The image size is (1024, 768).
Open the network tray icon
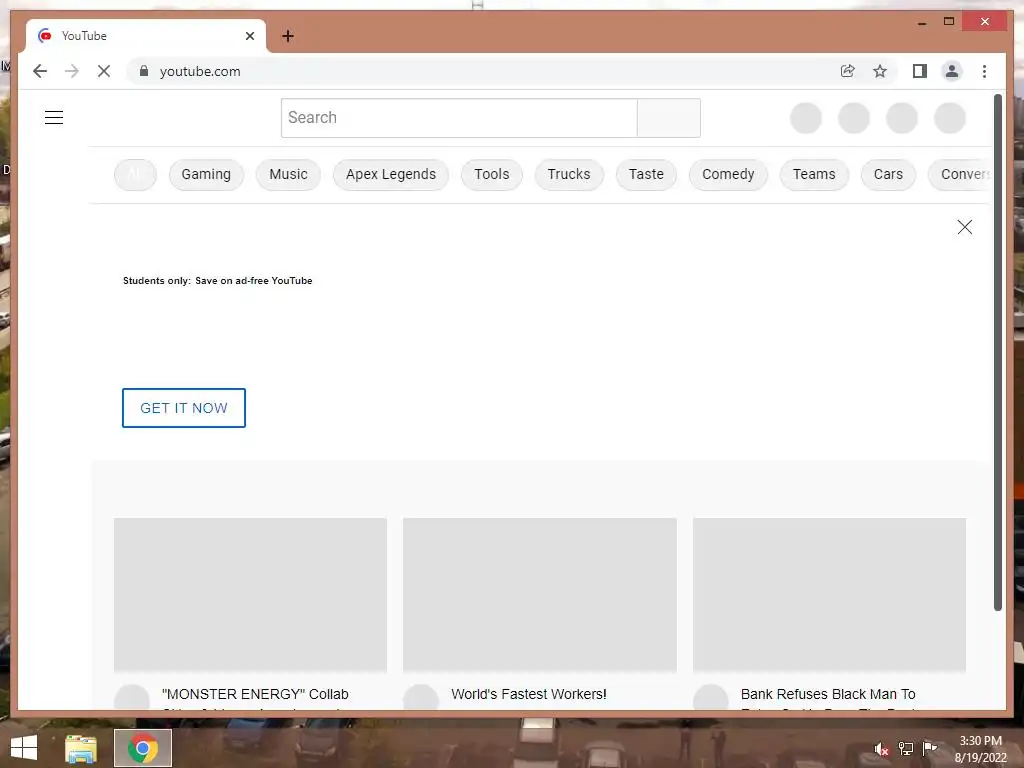click(905, 749)
